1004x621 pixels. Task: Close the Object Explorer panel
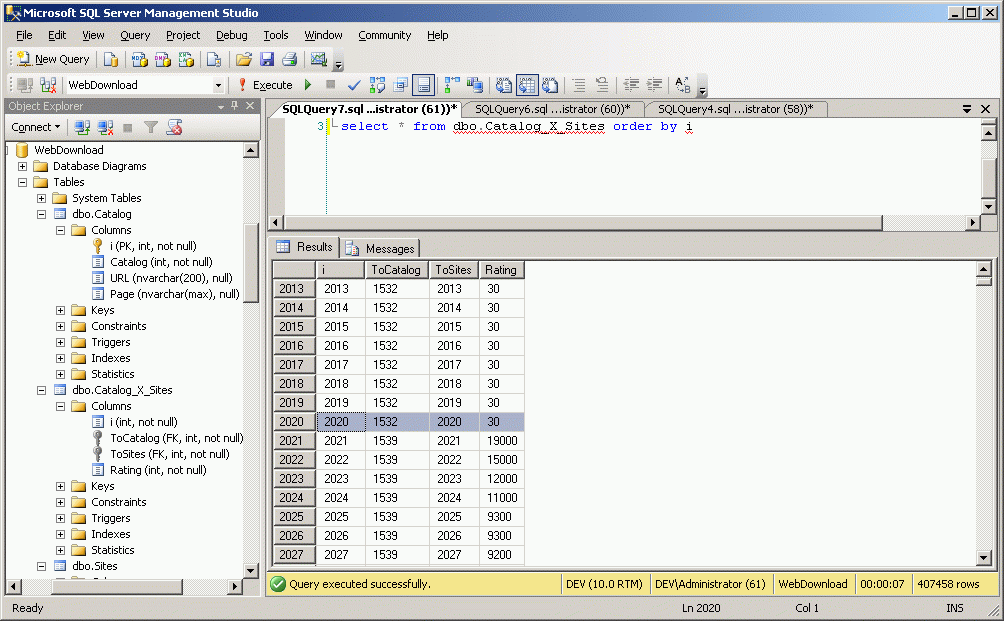[250, 106]
